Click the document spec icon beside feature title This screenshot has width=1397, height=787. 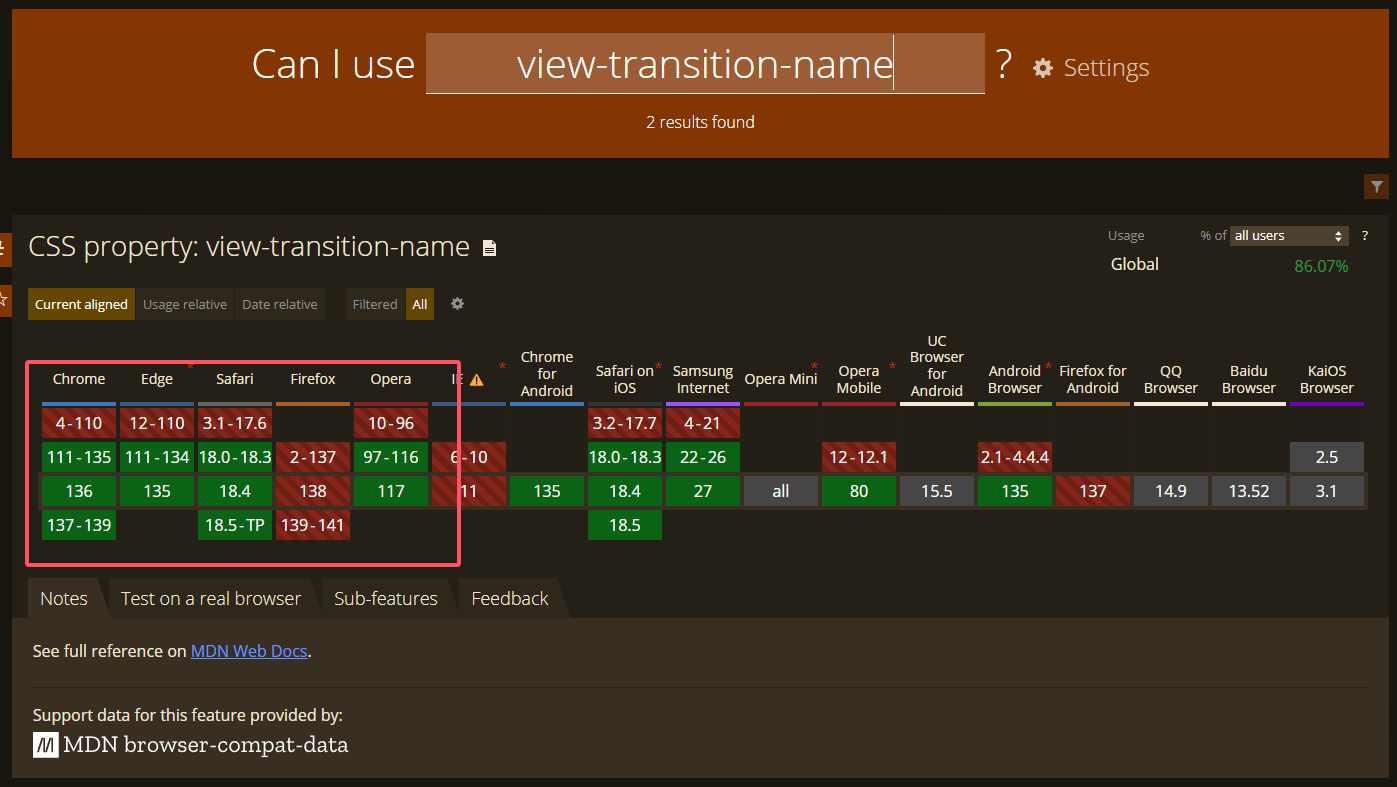[x=489, y=248]
